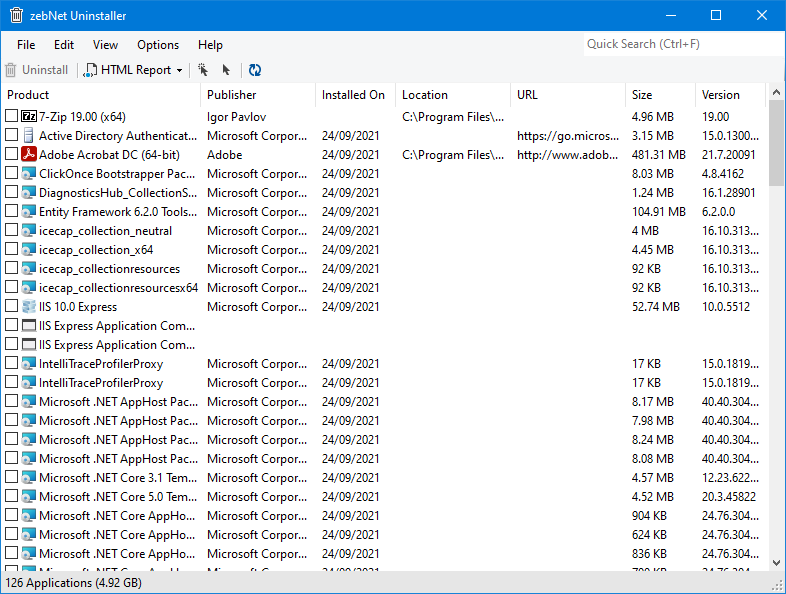Click the plain arrow cursor toolbar icon

coord(226,70)
